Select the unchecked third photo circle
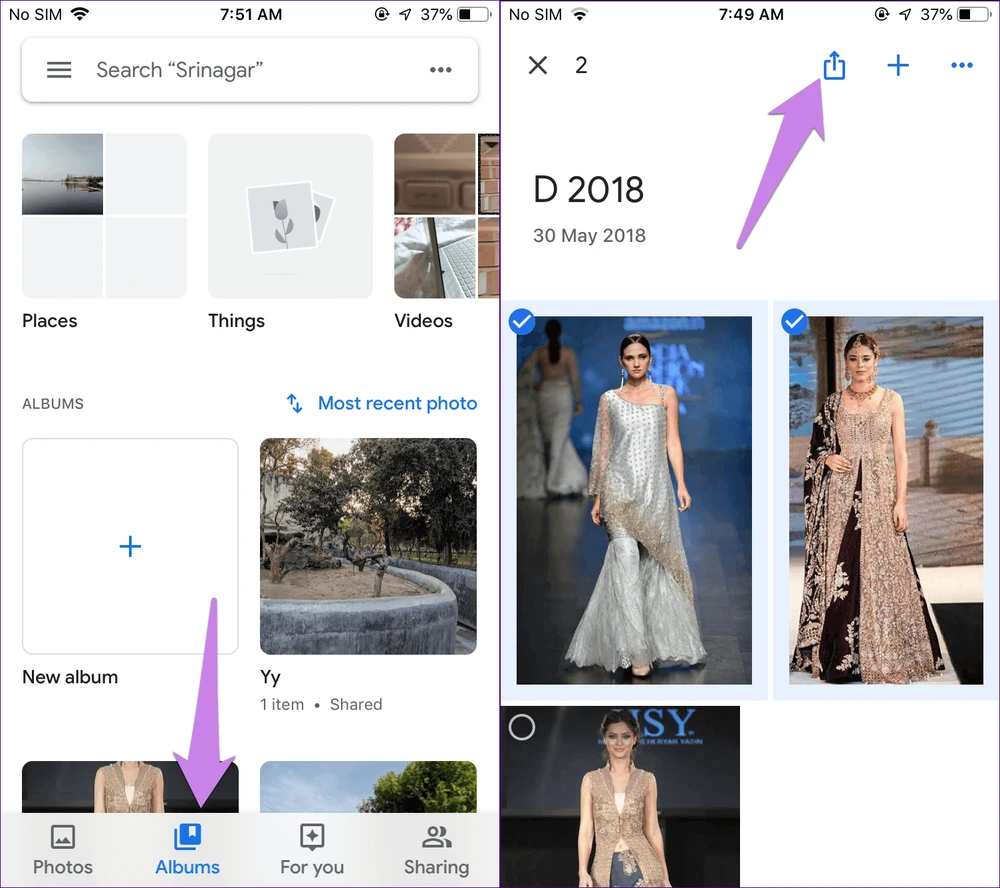The width and height of the screenshot is (1000, 888). pos(522,728)
